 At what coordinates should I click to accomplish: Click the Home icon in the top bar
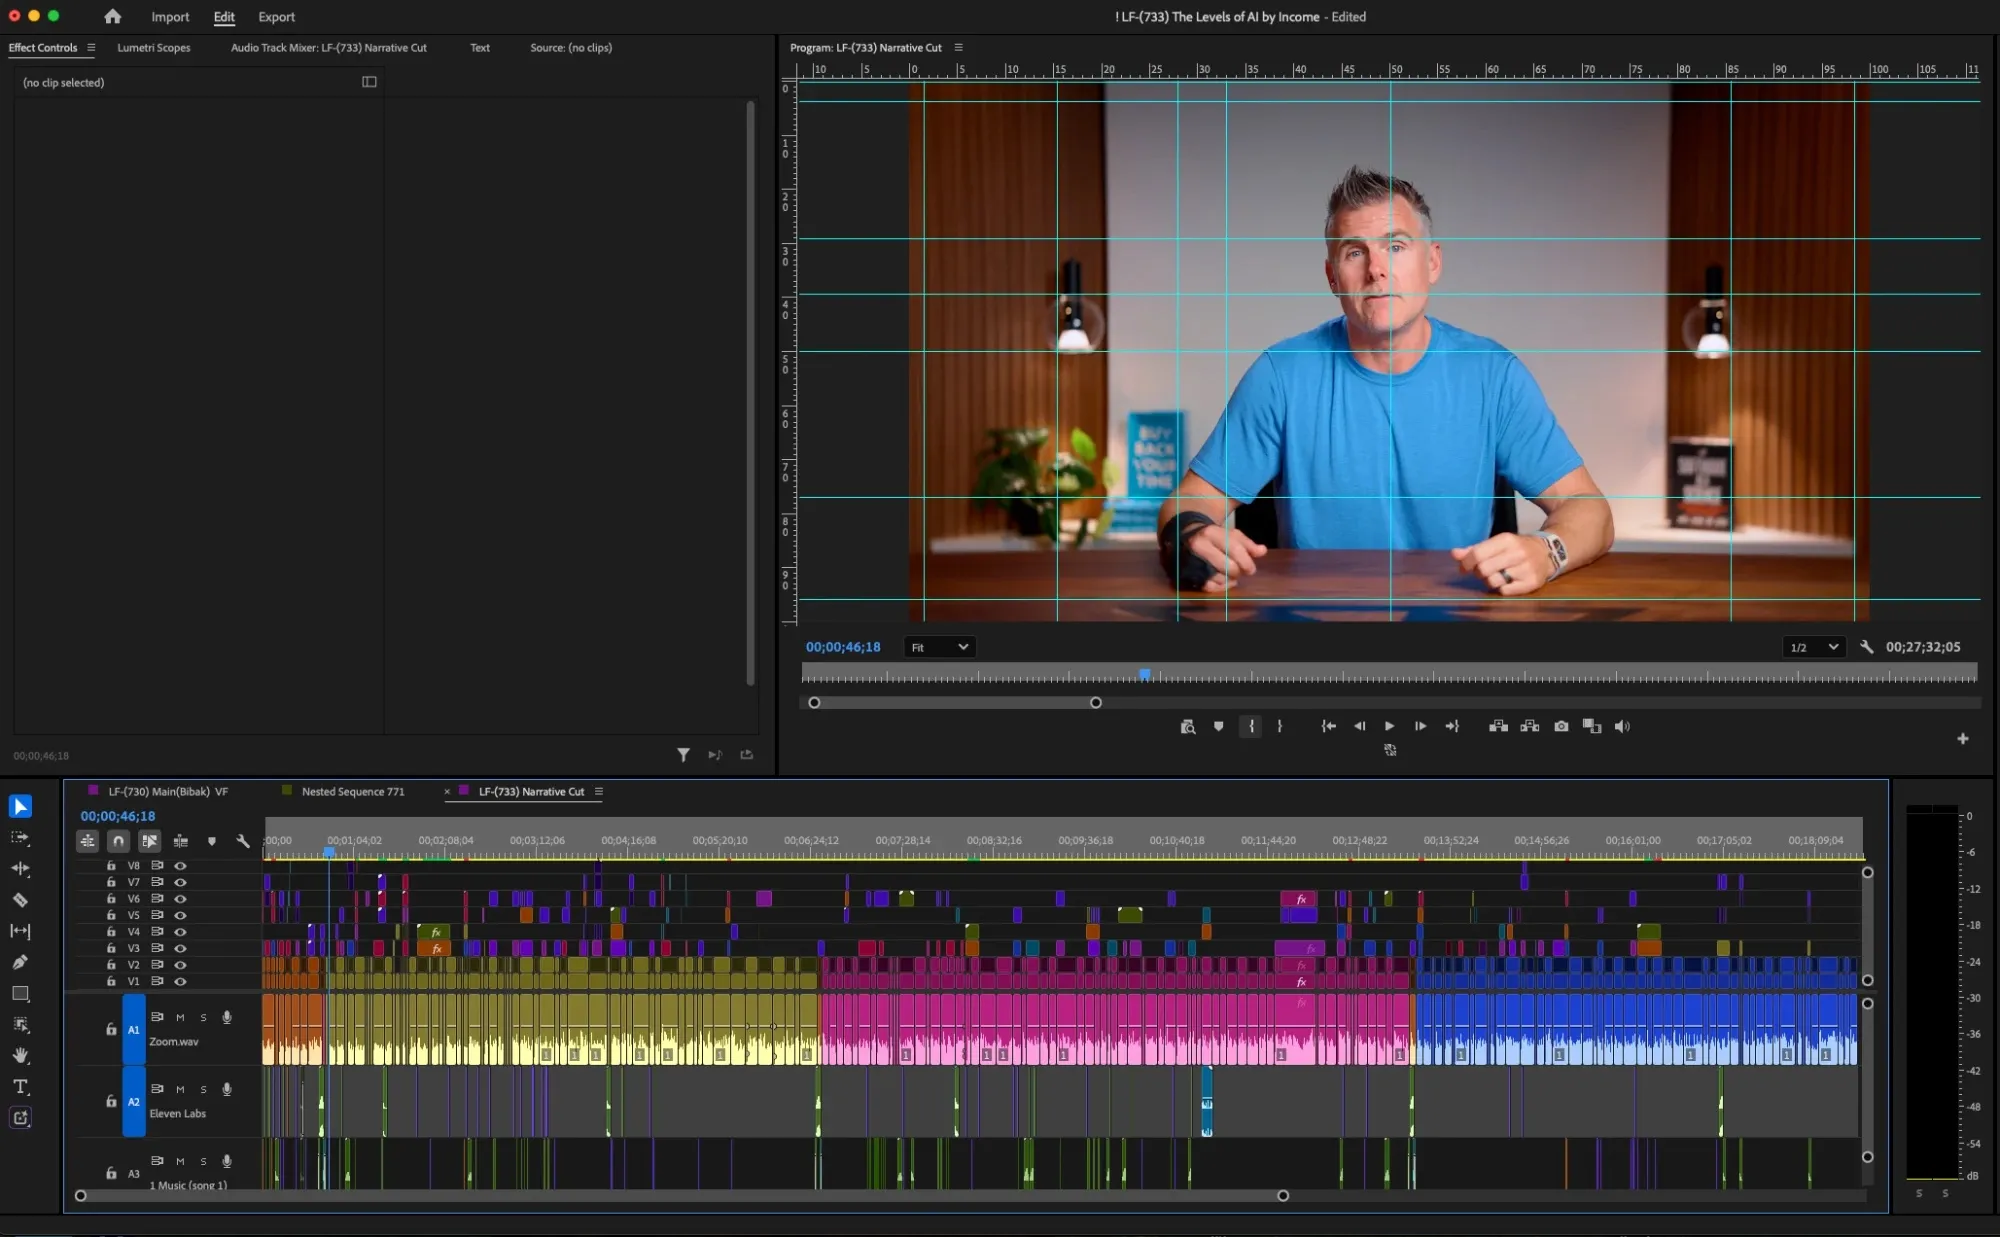tap(113, 17)
